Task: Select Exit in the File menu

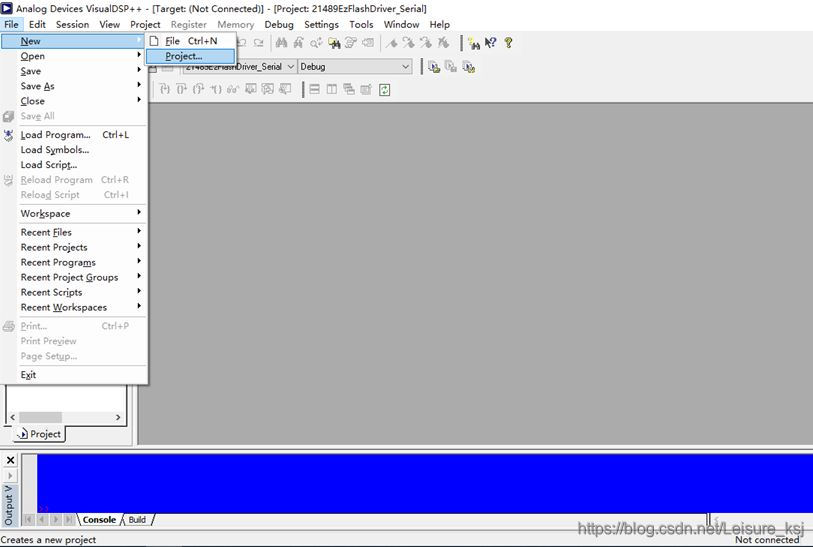Action: tap(74, 375)
